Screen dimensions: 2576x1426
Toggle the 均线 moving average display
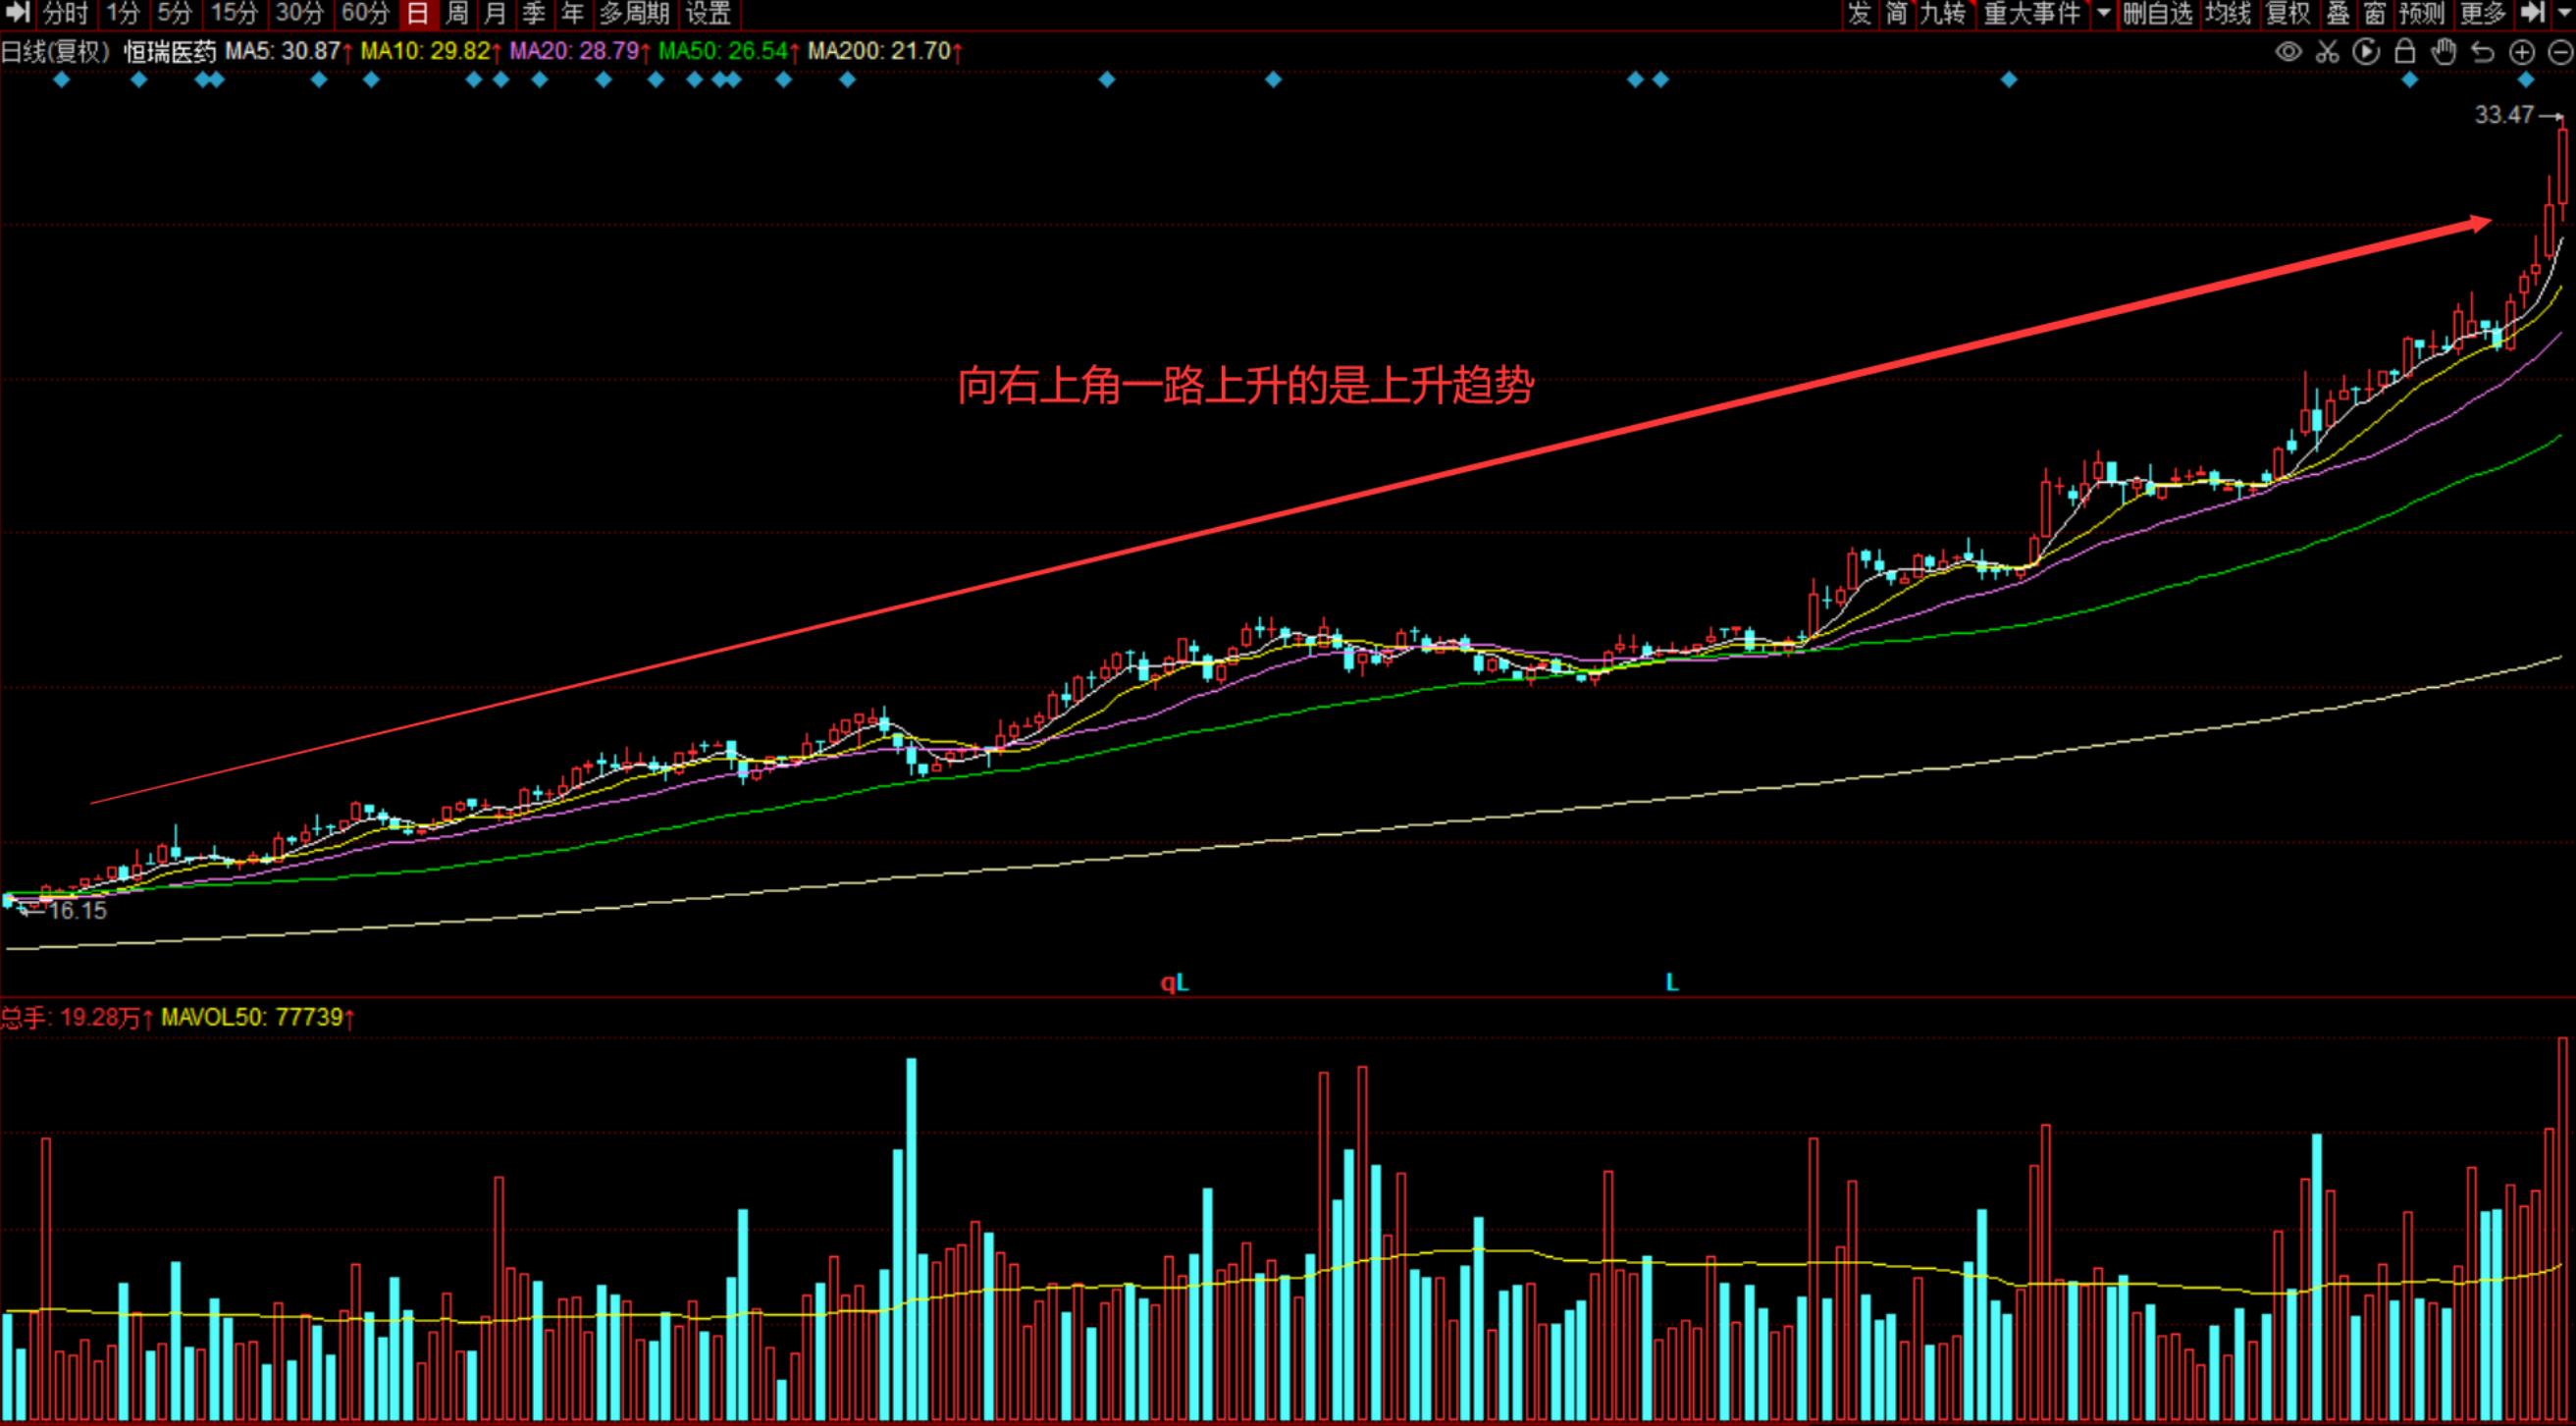(2228, 13)
